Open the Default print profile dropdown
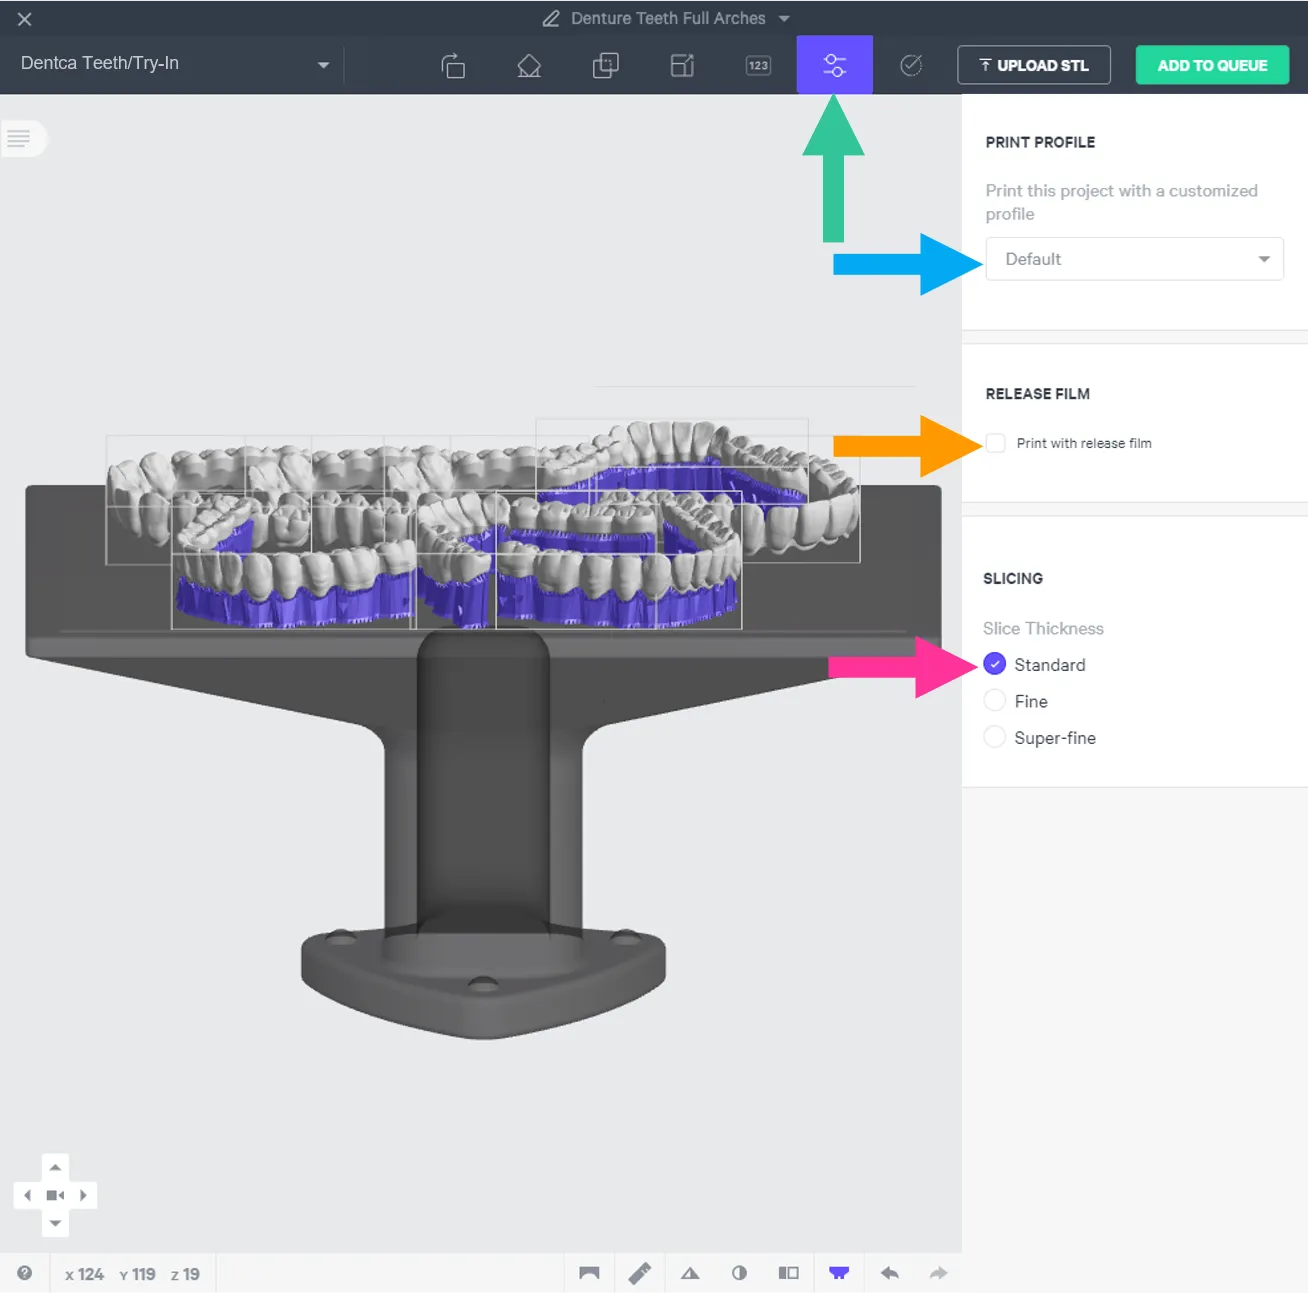This screenshot has height=1293, width=1308. (1134, 259)
